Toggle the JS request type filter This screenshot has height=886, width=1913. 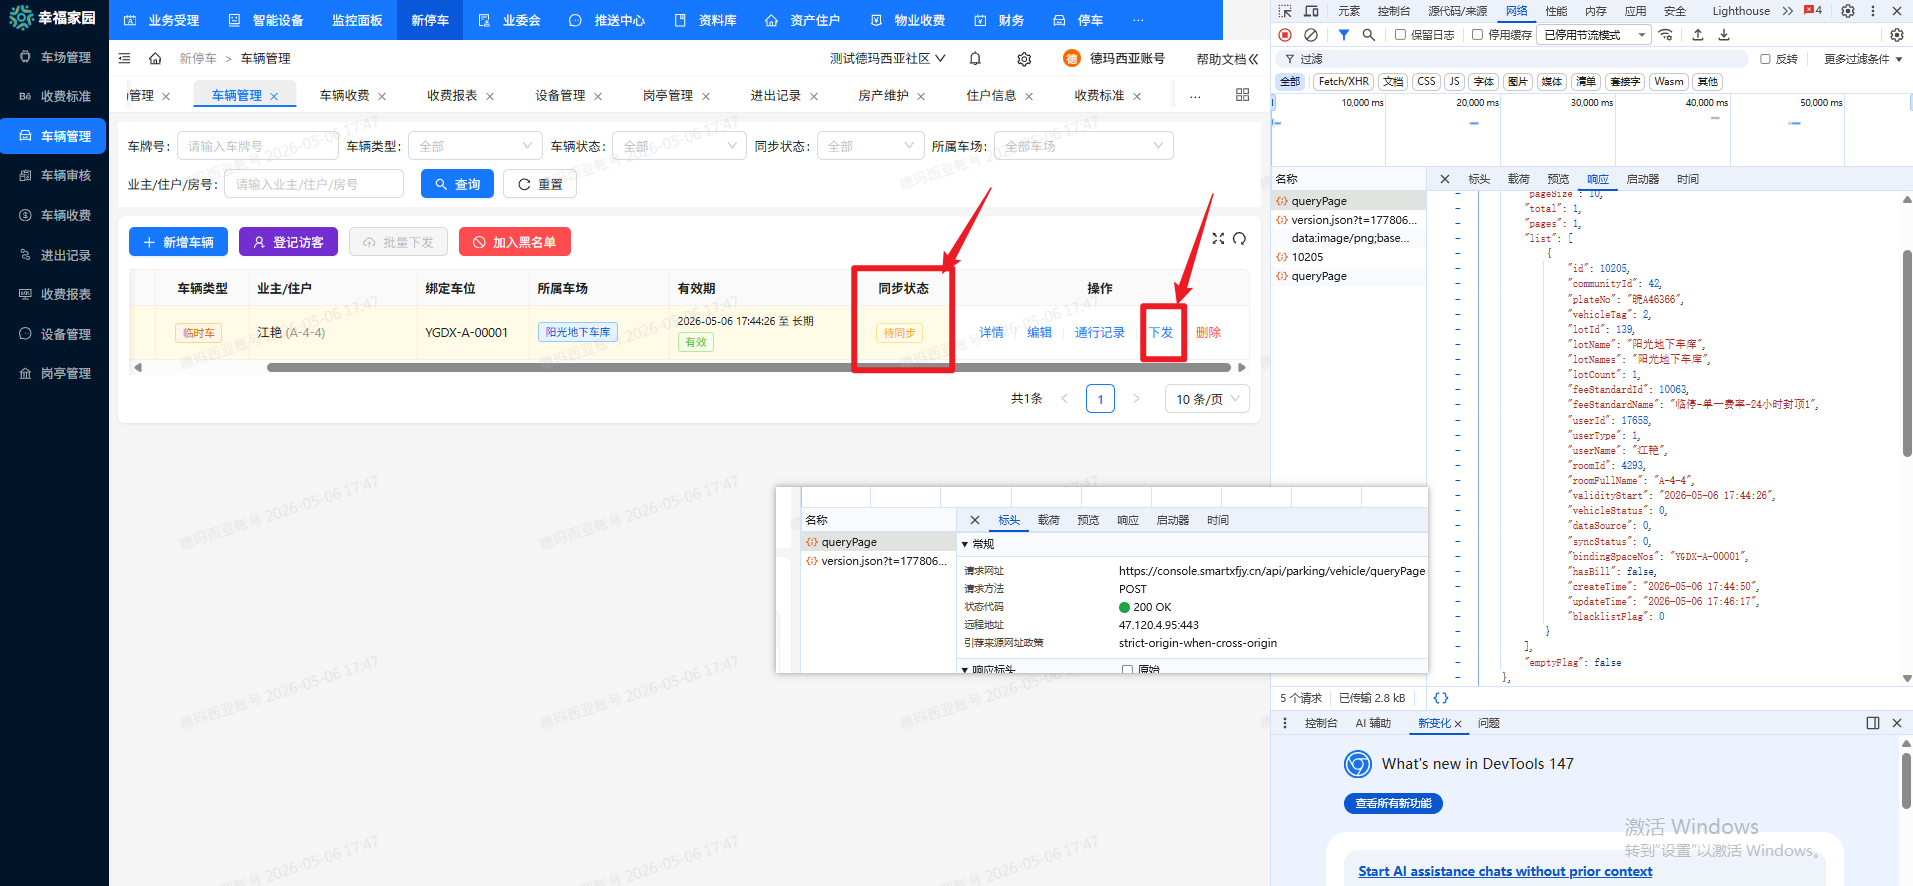coord(1455,82)
